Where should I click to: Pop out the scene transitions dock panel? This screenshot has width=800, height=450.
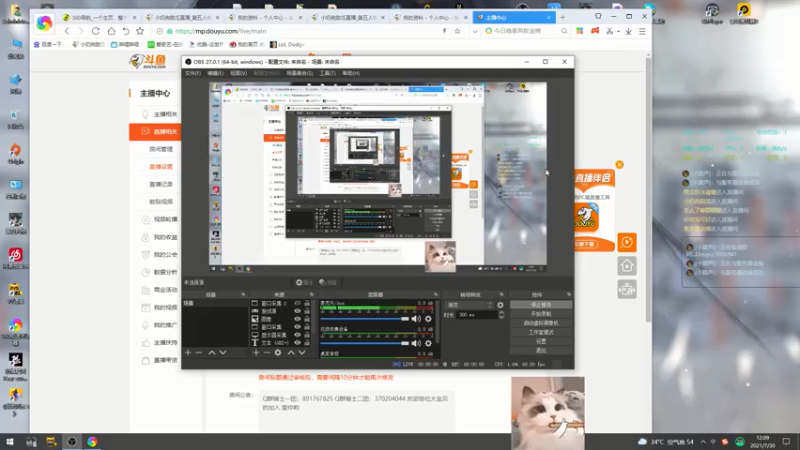coord(502,294)
